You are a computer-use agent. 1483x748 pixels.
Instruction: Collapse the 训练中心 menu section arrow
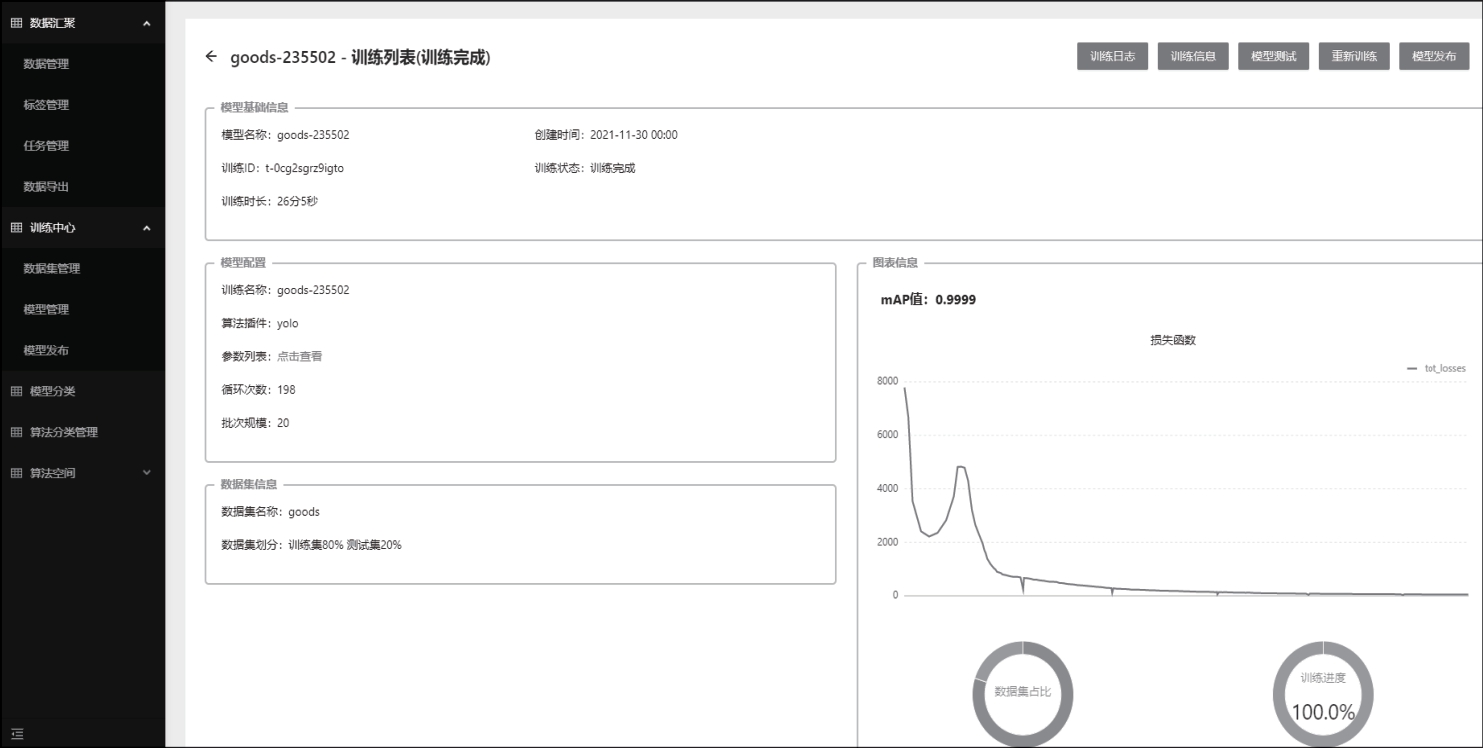coord(147,228)
